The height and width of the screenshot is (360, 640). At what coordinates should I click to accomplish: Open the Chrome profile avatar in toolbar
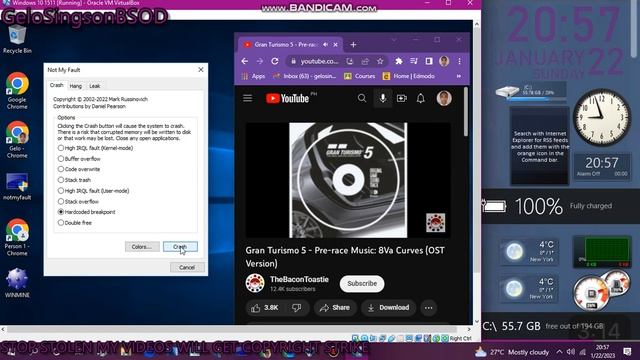(x=444, y=61)
